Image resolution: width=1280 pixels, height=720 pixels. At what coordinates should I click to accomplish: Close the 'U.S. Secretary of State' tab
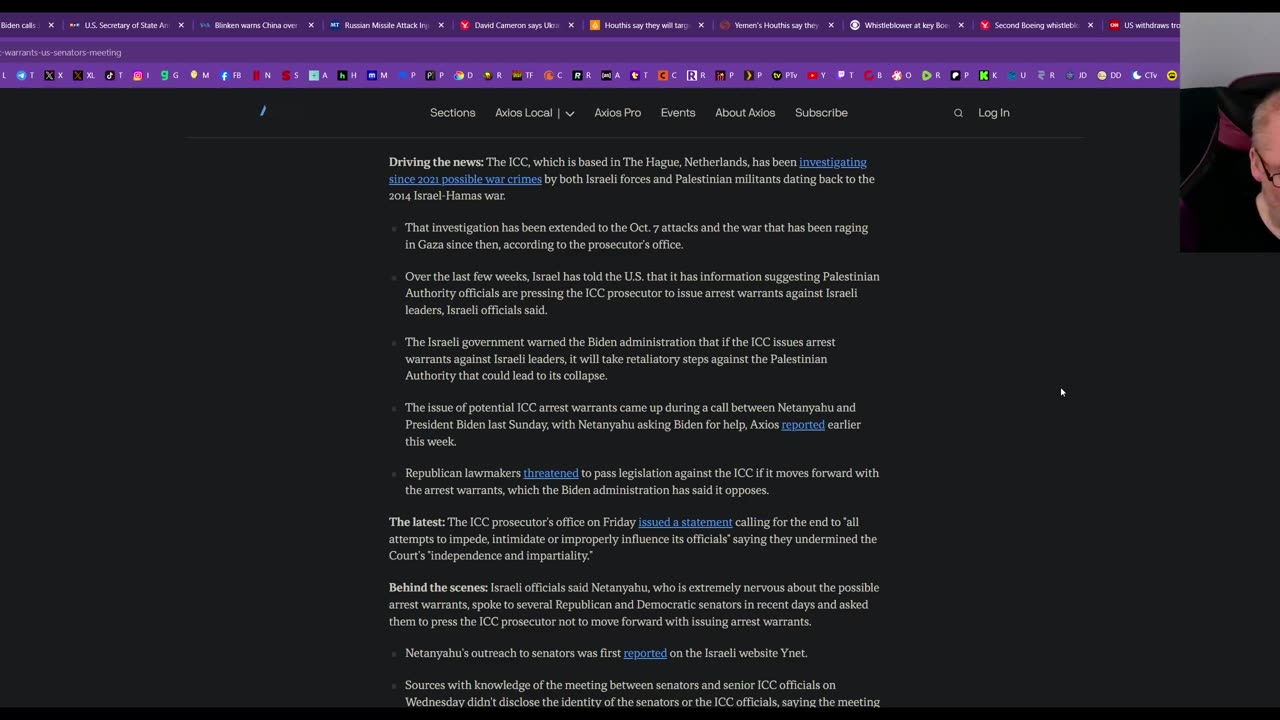[x=181, y=25]
